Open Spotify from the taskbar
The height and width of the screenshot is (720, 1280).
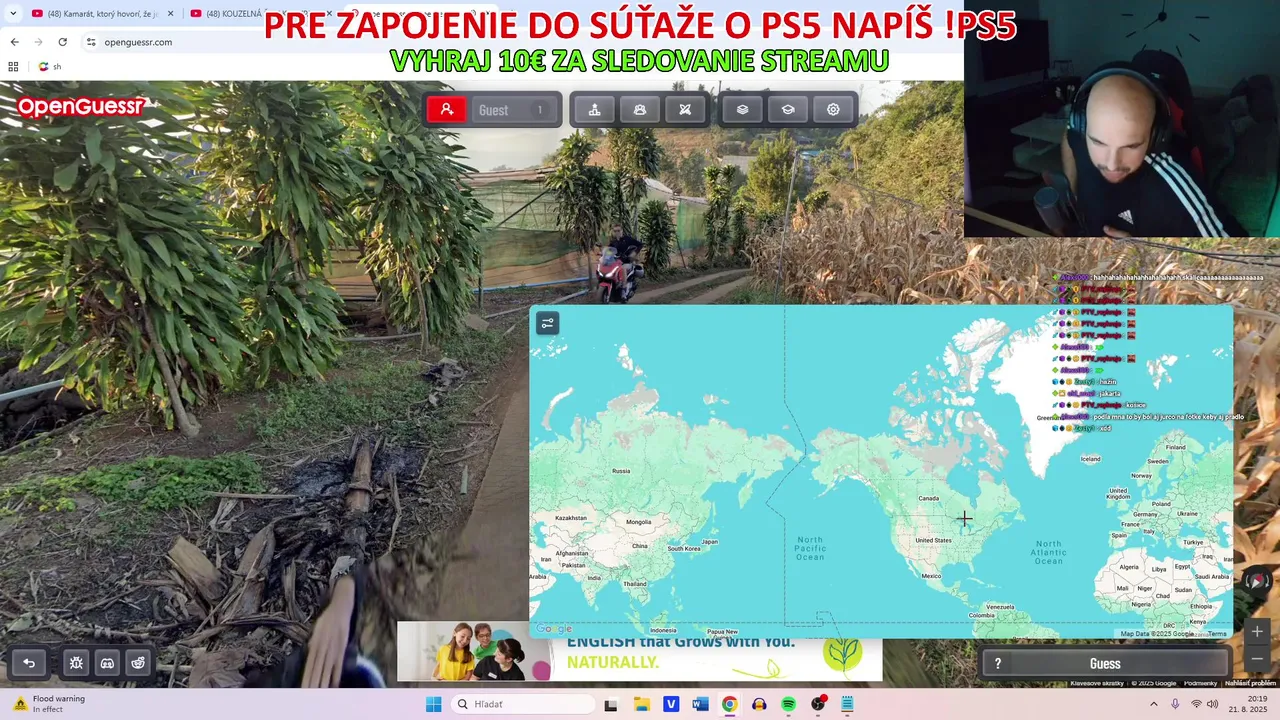788,704
